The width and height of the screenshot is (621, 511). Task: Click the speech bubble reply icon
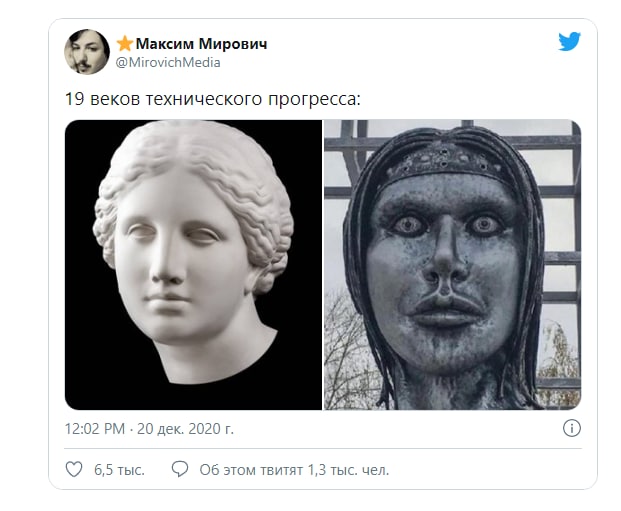point(180,469)
